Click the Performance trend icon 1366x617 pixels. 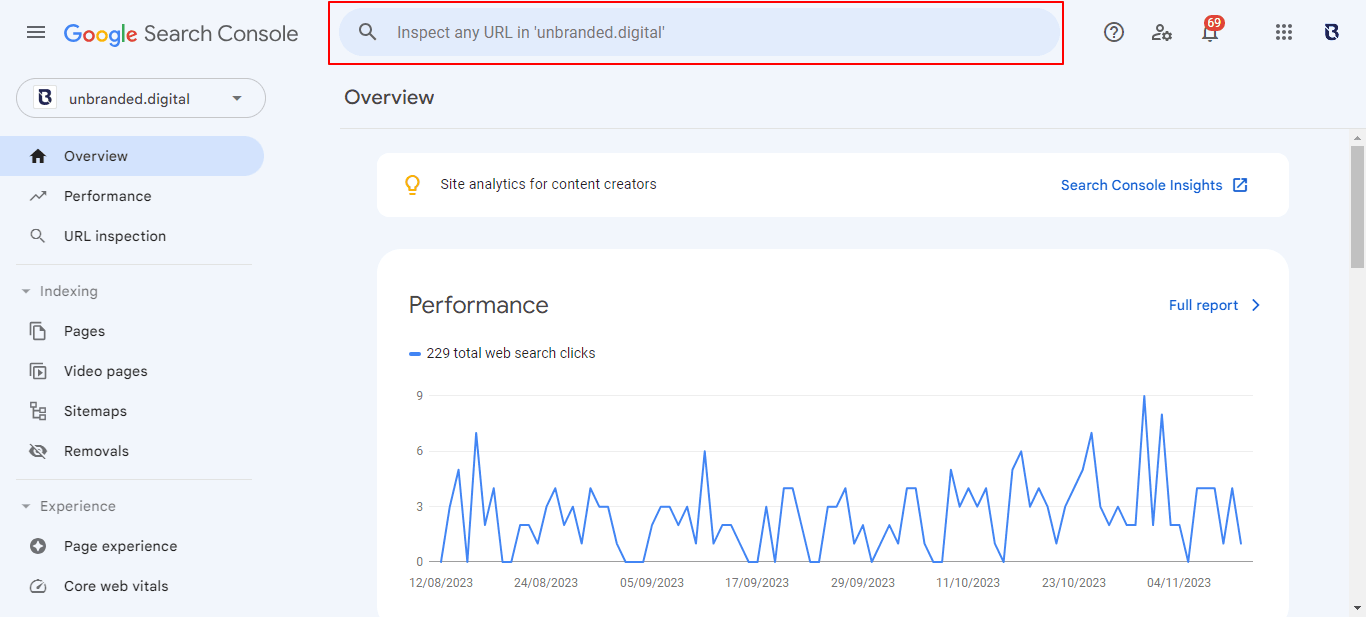(38, 196)
